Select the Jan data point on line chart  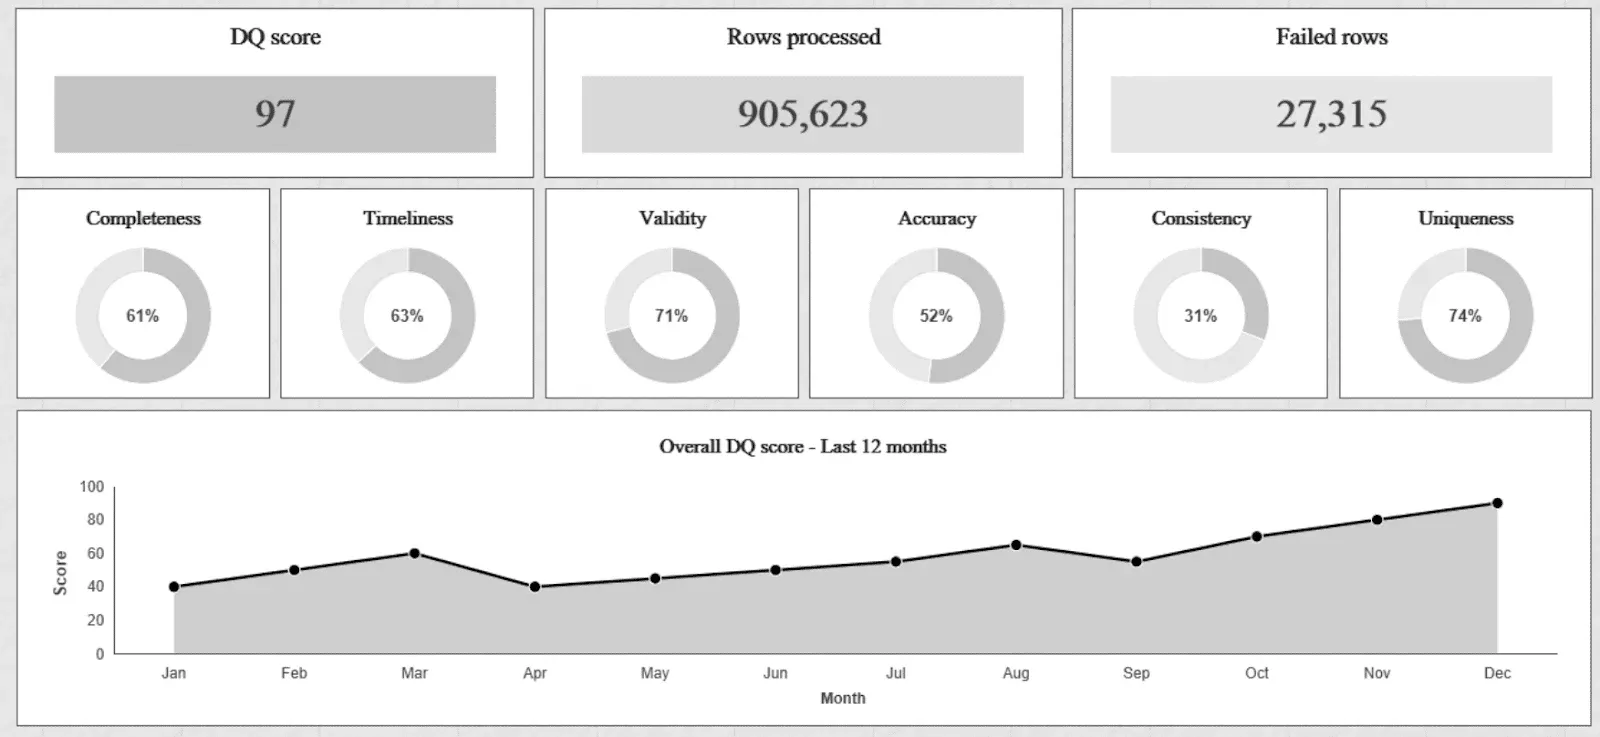coord(174,587)
